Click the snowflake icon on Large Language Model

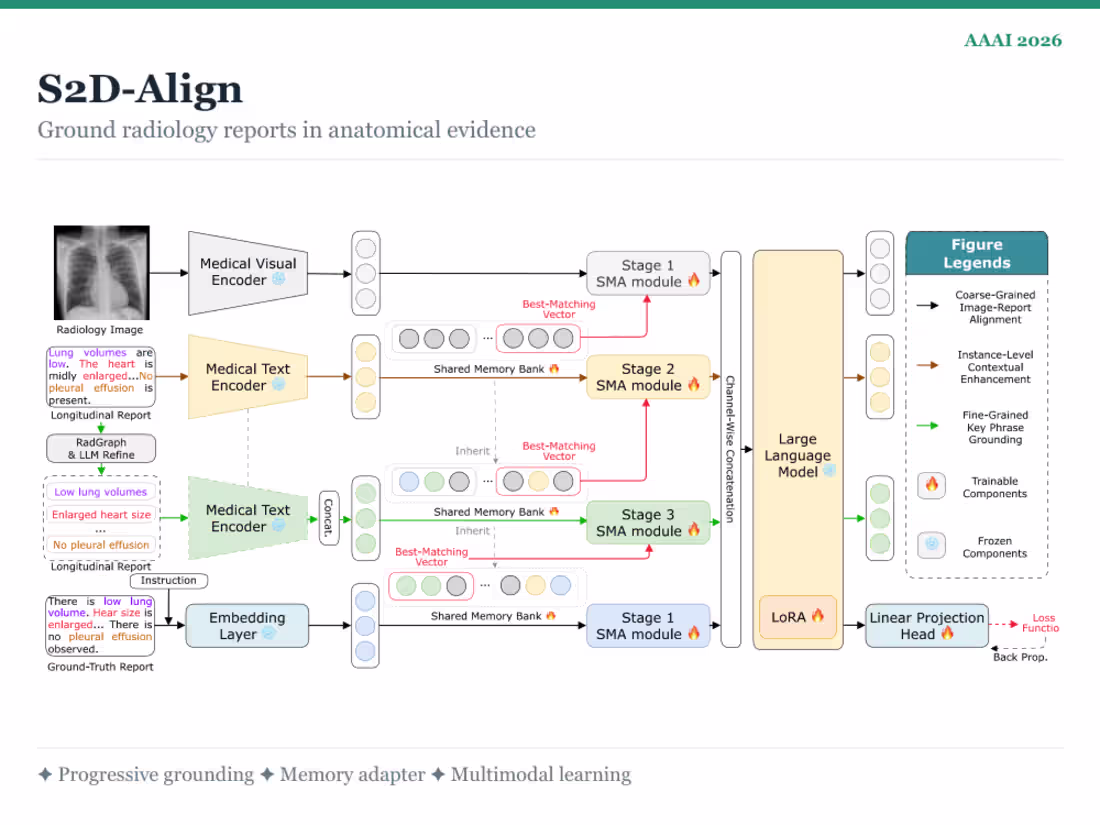[829, 471]
